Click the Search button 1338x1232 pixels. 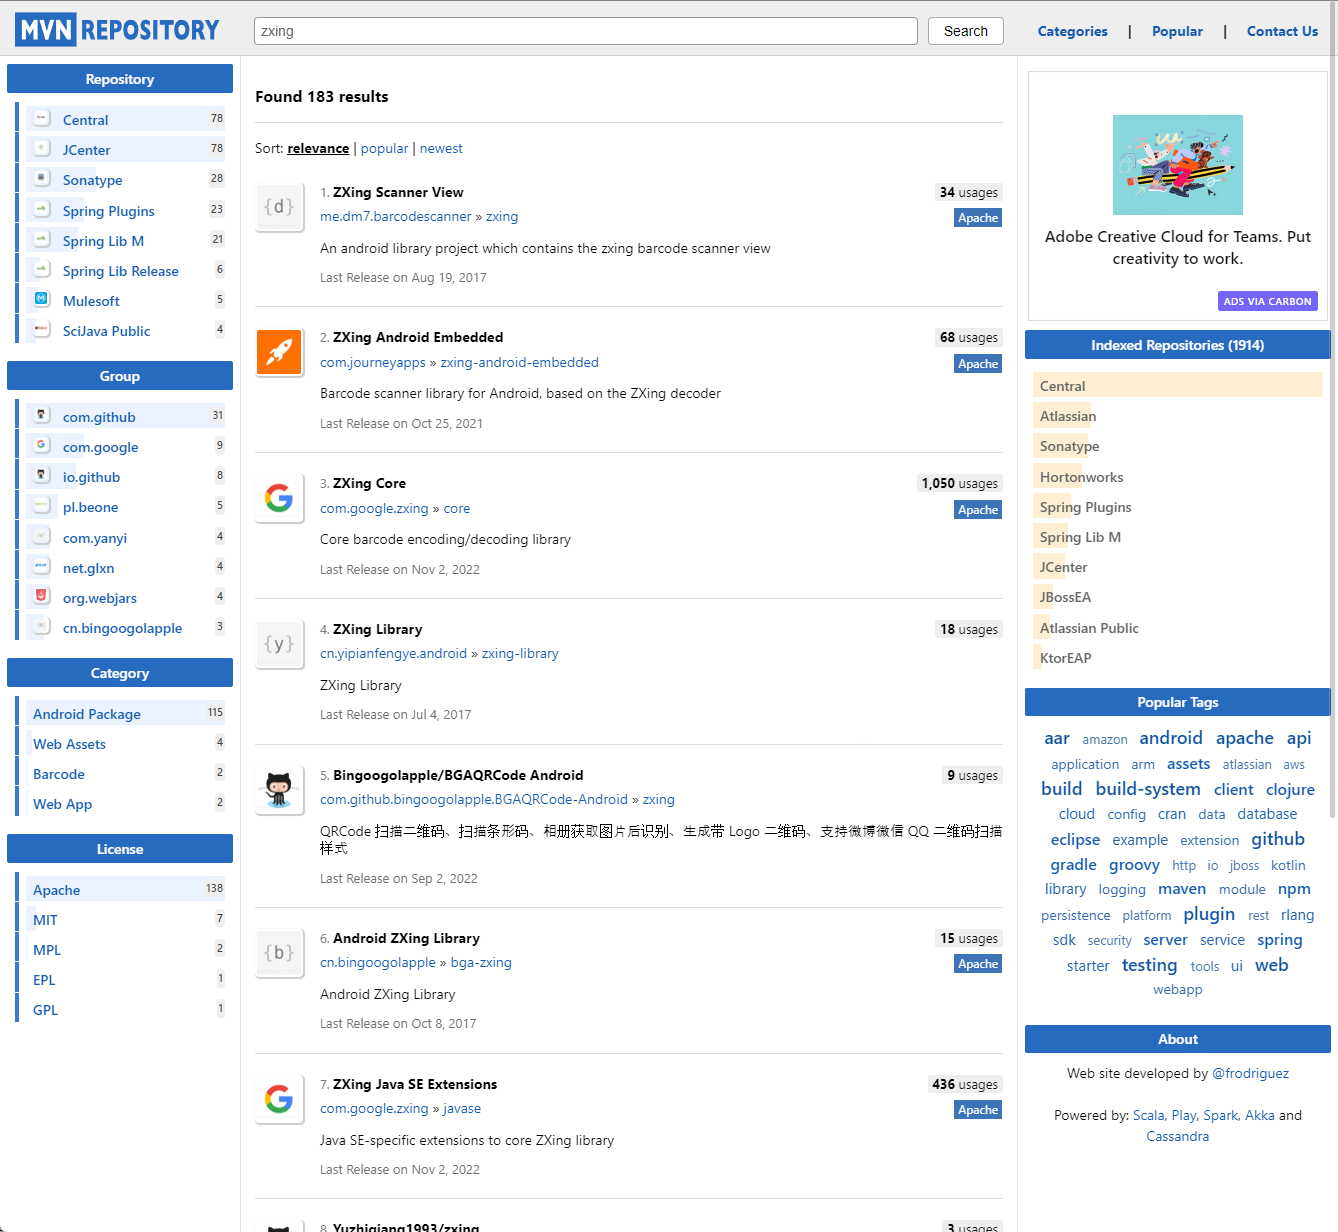pos(965,31)
